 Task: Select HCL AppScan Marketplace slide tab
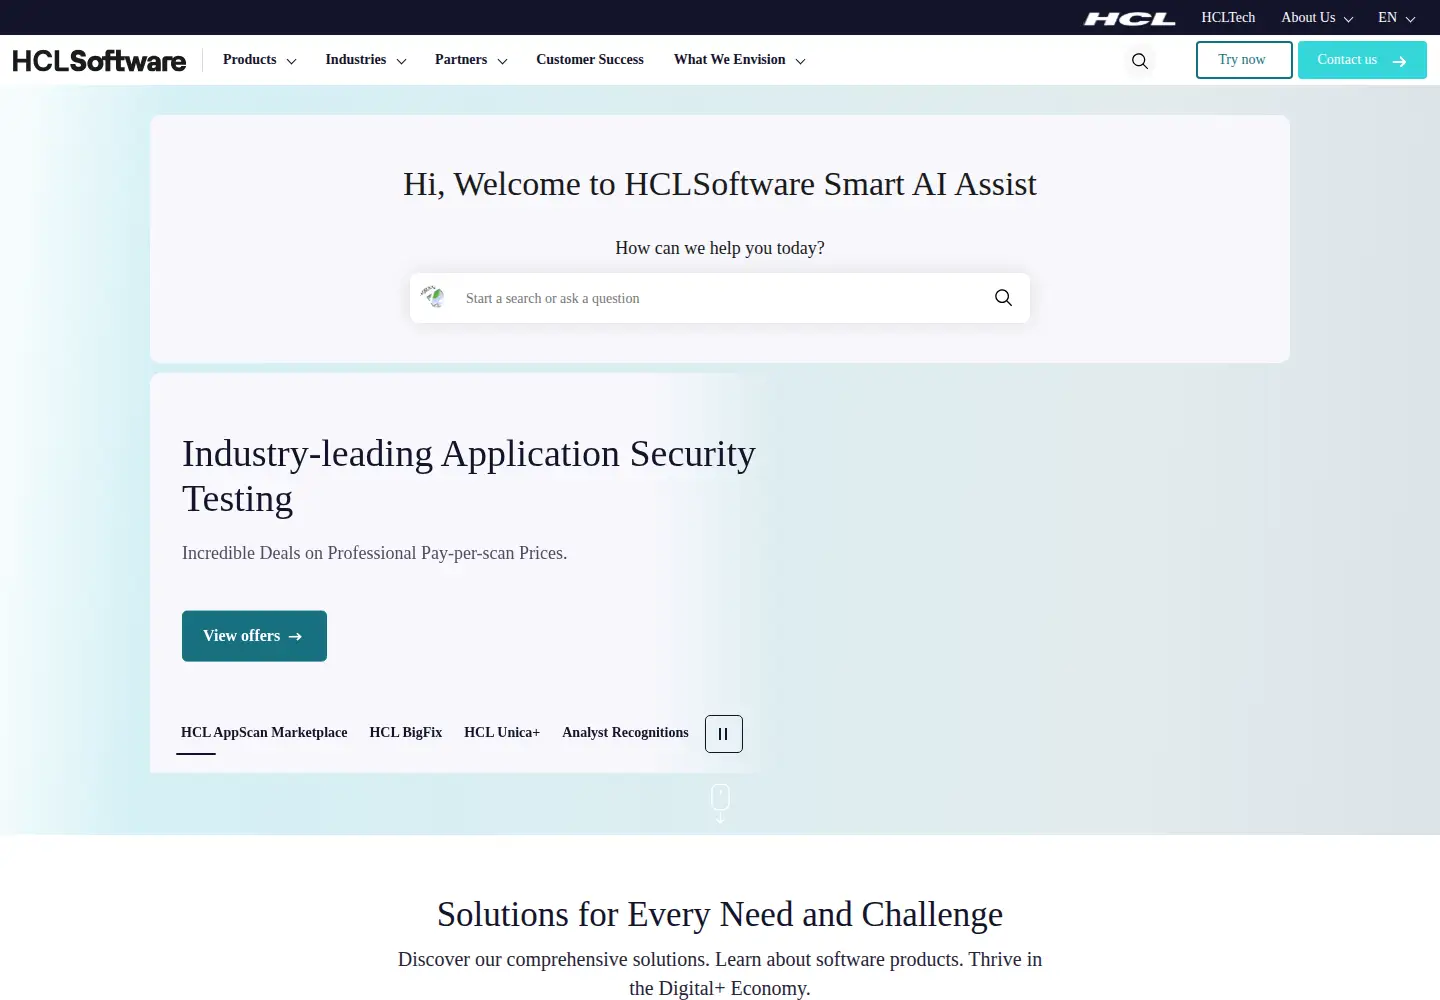(264, 733)
